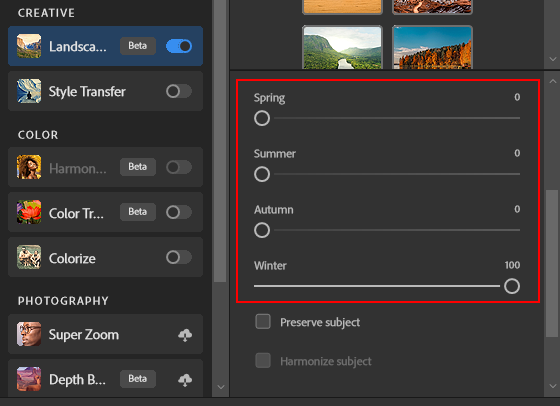The height and width of the screenshot is (406, 560).
Task: Choose the autumn orange forest preset thumbnail
Action: [432, 47]
